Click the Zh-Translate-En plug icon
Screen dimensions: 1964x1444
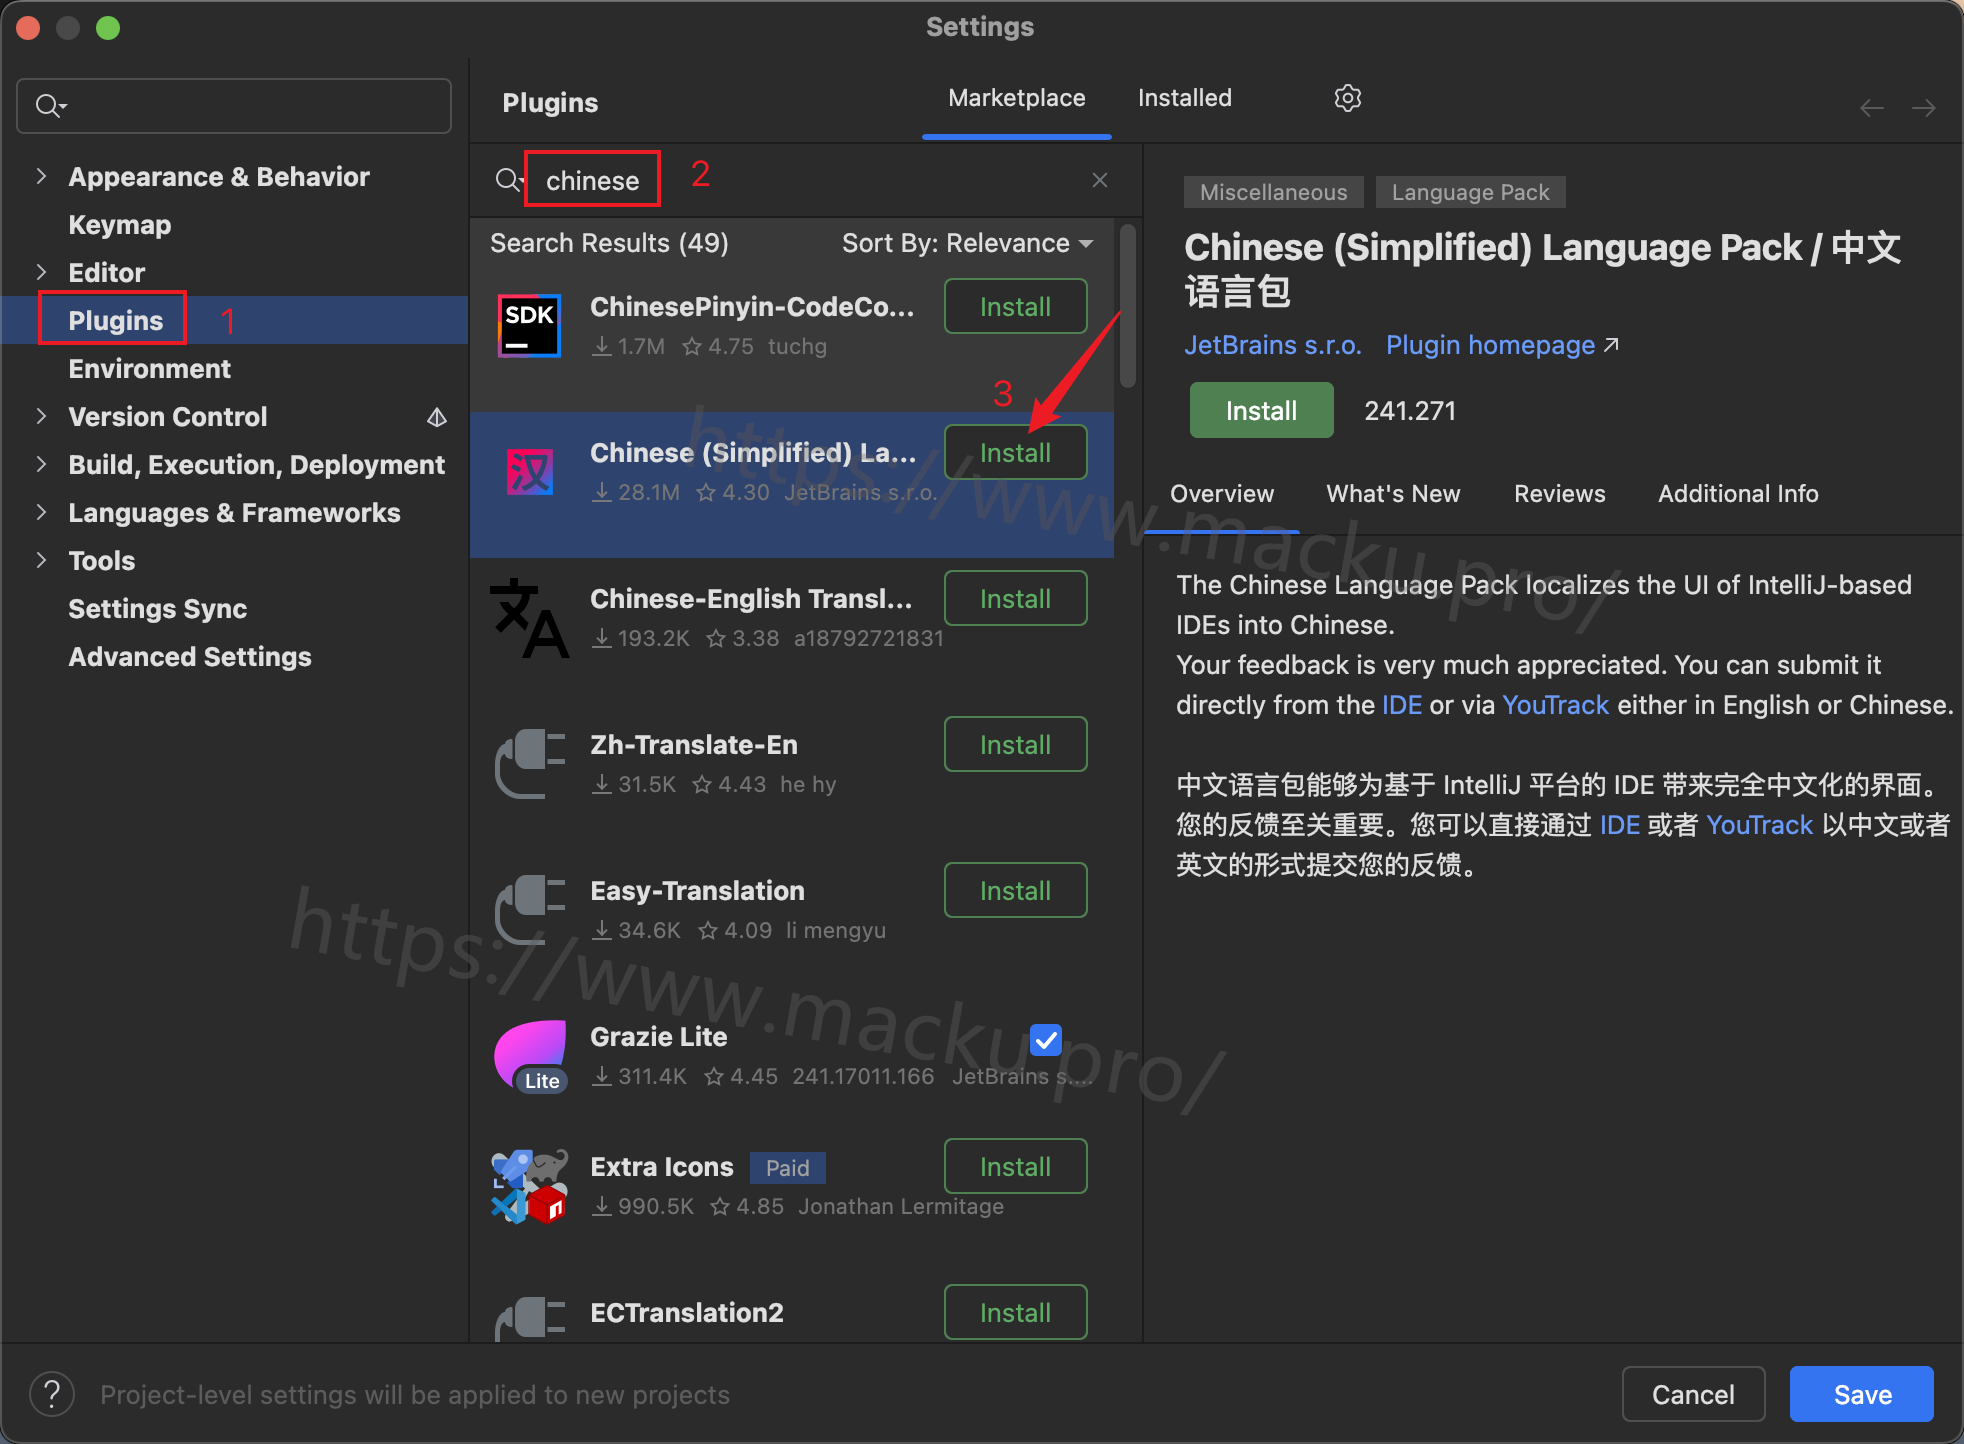[x=529, y=764]
